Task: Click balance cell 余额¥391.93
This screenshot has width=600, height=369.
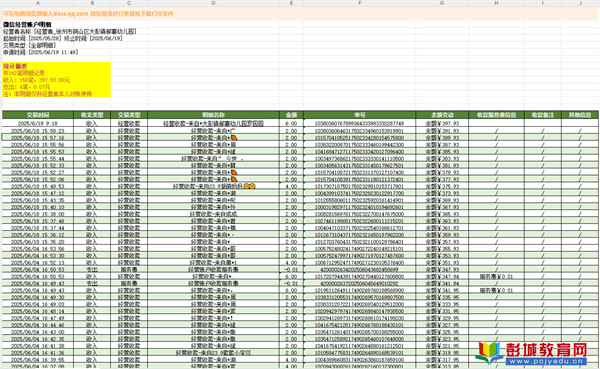Action: click(x=442, y=131)
